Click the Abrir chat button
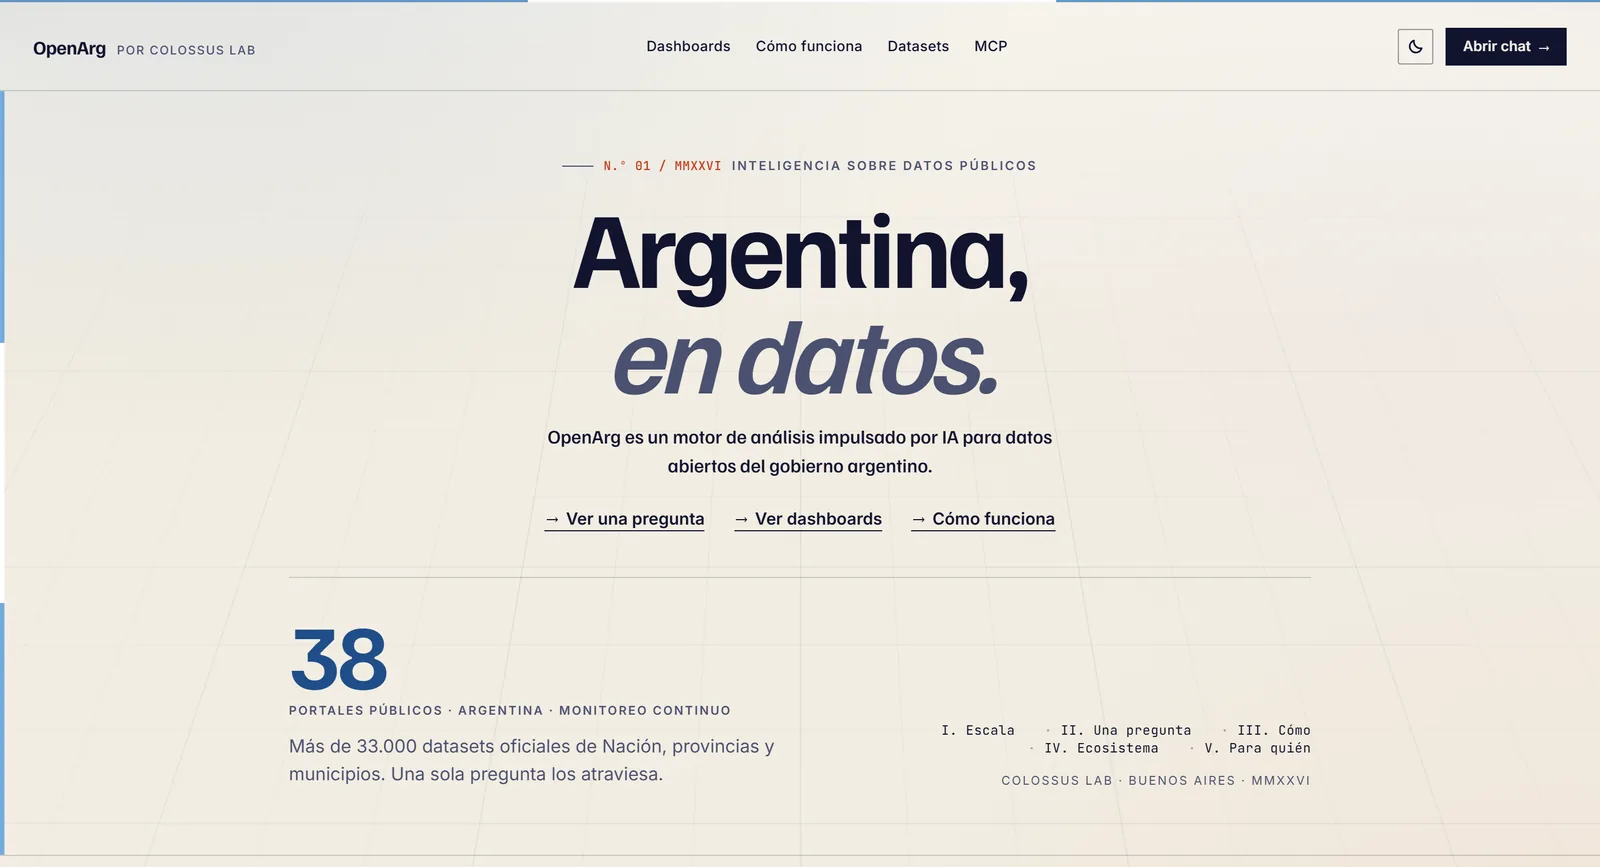 coord(1506,47)
